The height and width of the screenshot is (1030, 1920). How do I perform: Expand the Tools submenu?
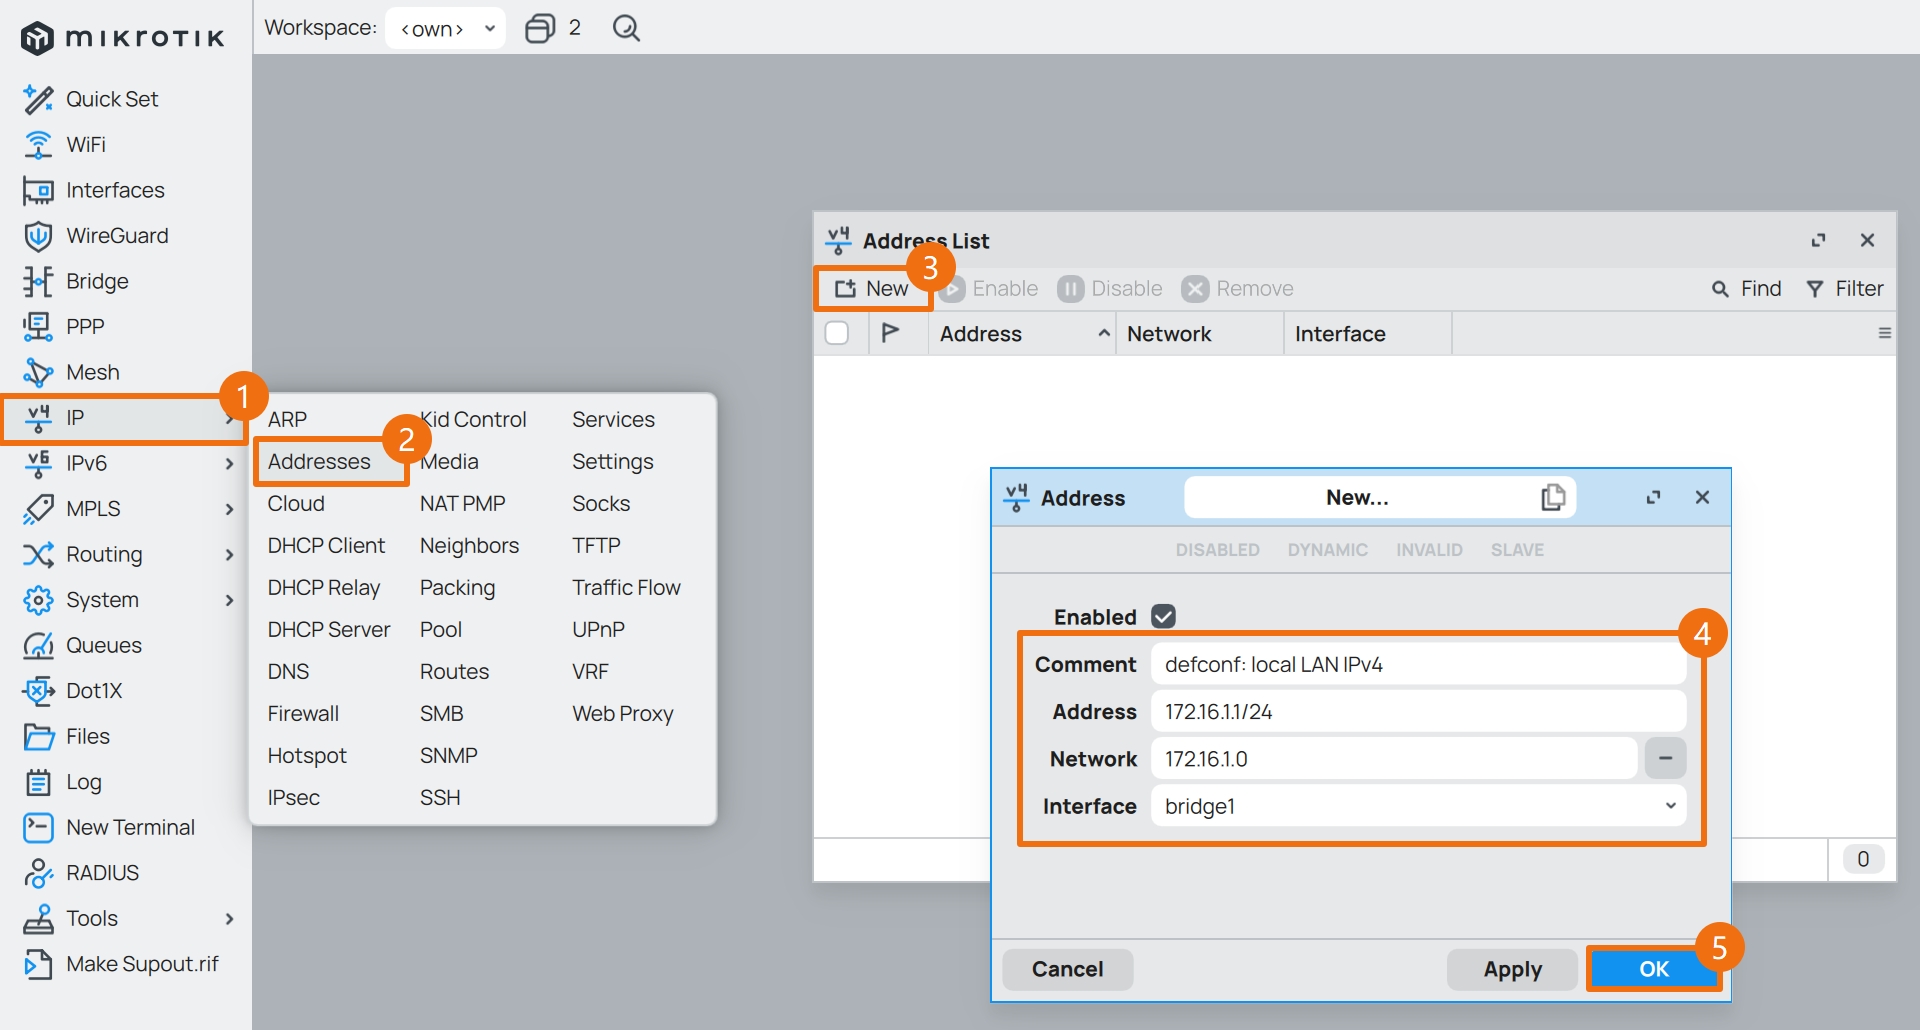click(x=229, y=919)
